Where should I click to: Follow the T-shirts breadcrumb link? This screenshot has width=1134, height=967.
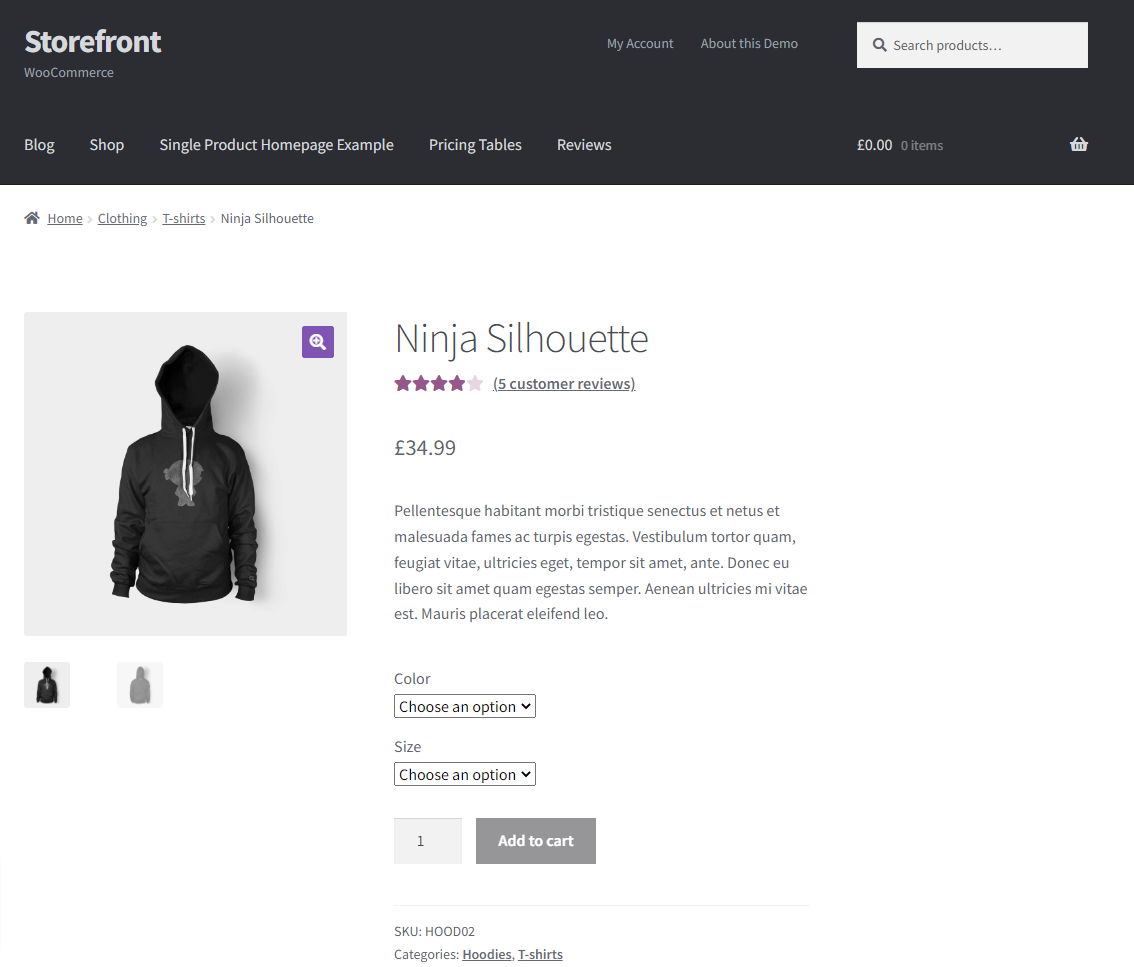pyautogui.click(x=184, y=217)
